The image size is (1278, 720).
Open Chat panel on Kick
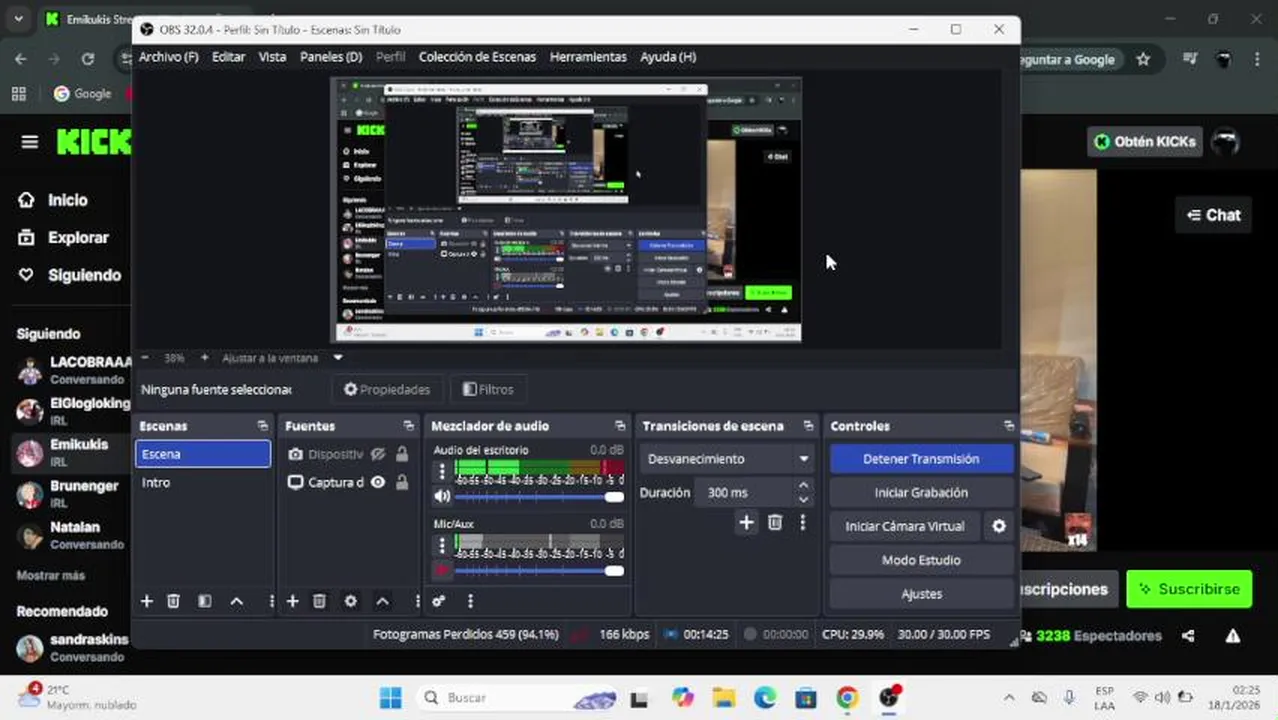coord(1214,215)
